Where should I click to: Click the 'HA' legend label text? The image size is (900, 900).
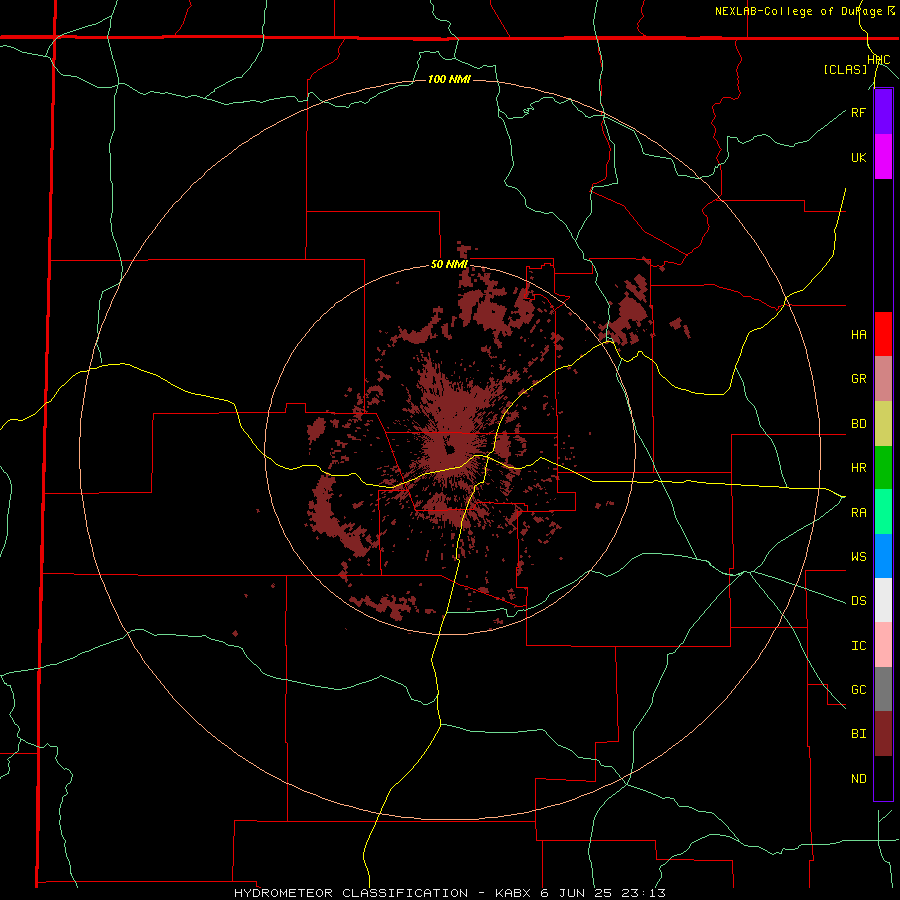(x=858, y=335)
